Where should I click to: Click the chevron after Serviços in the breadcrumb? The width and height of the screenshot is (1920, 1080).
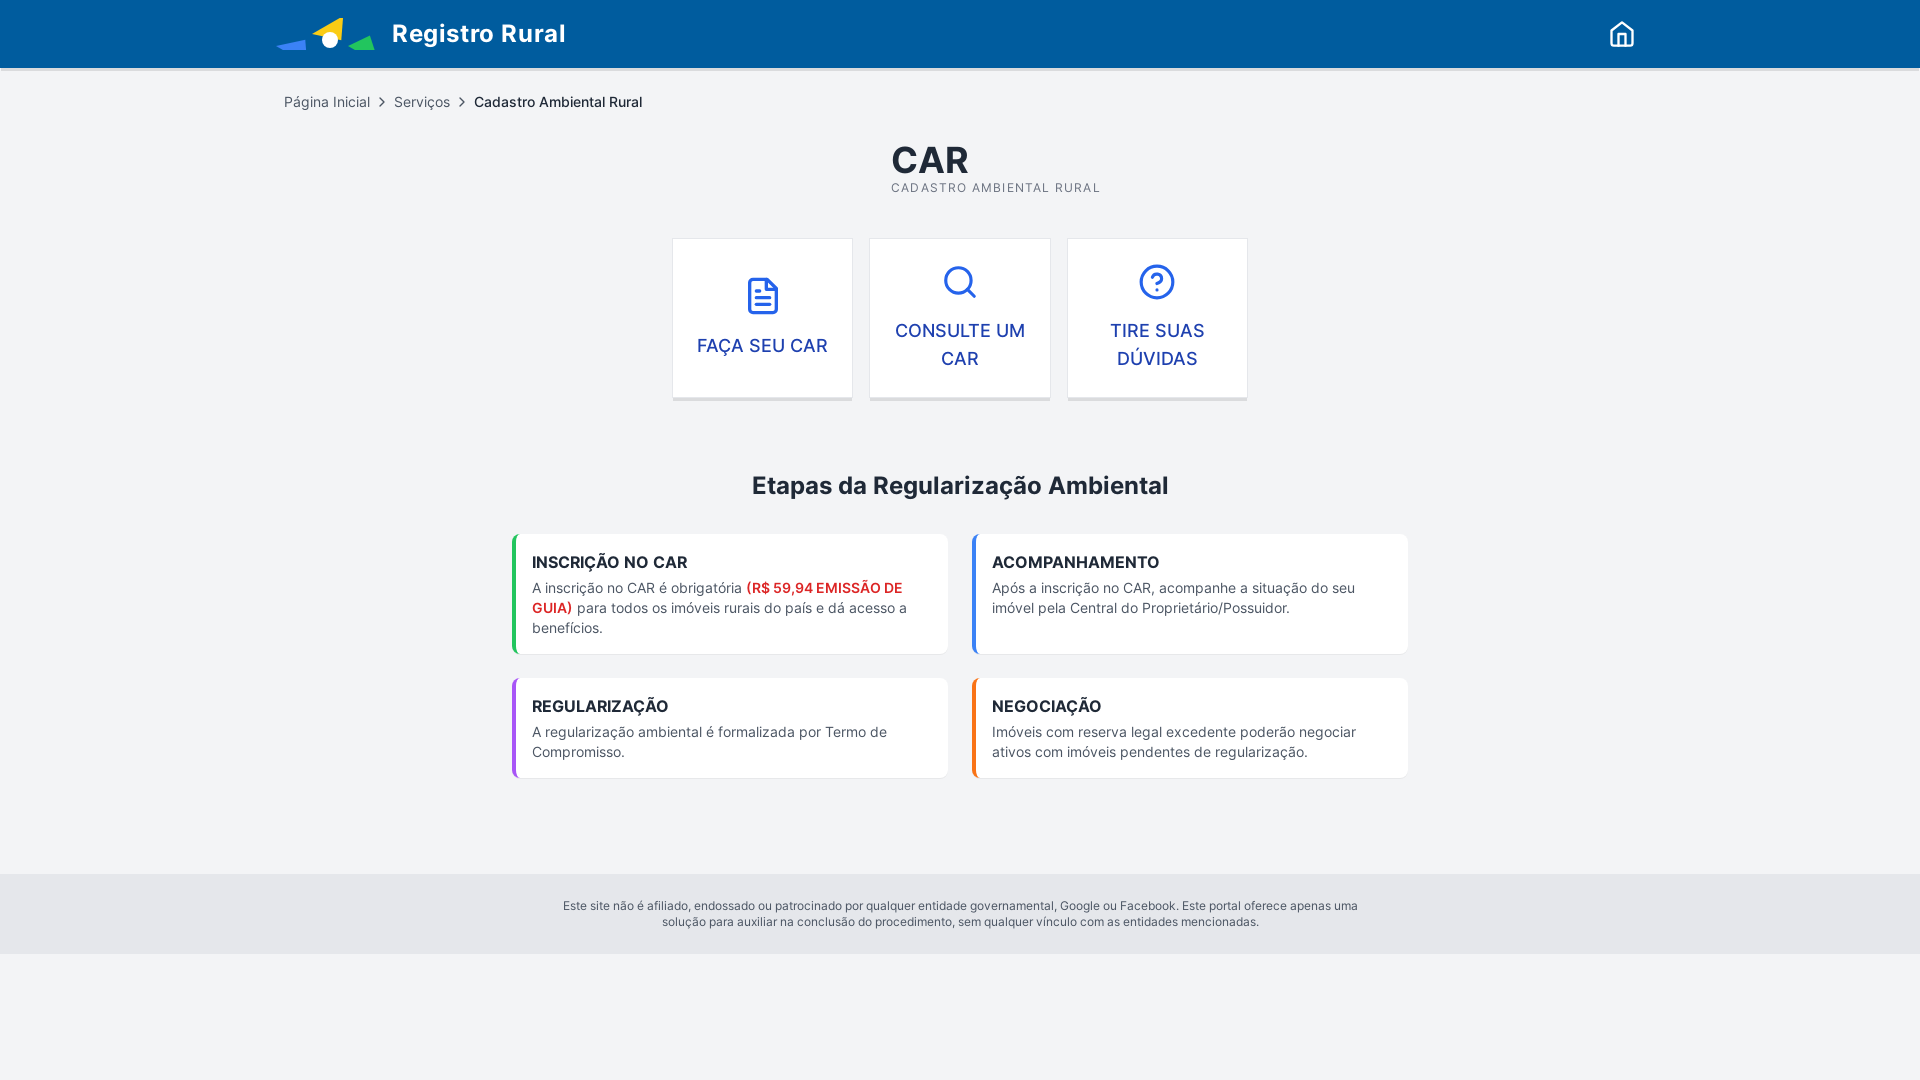point(462,102)
